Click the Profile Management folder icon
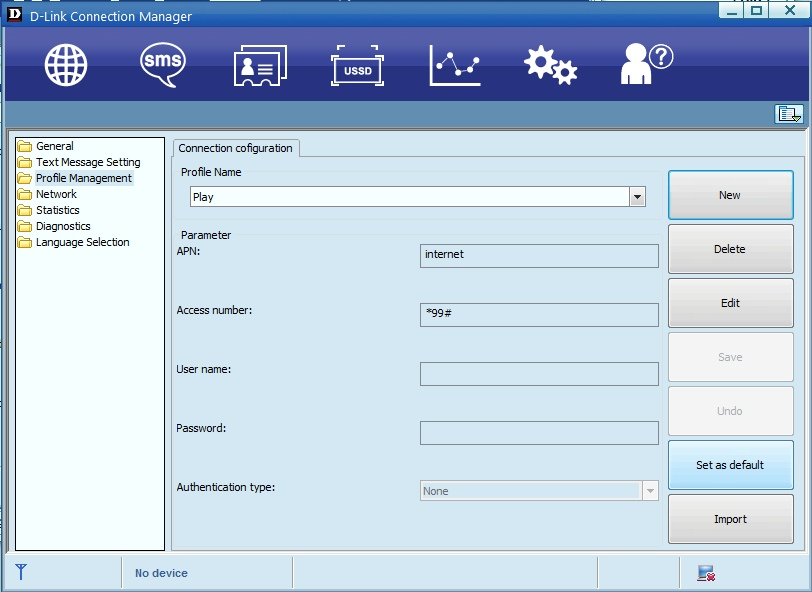 click(x=24, y=179)
